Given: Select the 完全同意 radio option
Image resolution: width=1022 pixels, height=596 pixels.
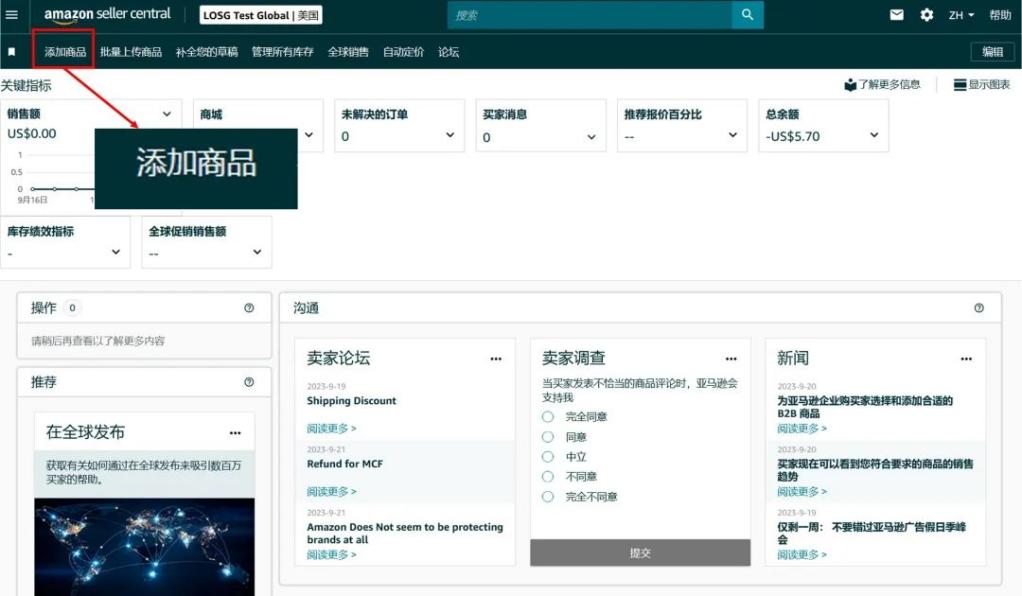Looking at the screenshot, I should pyautogui.click(x=548, y=417).
